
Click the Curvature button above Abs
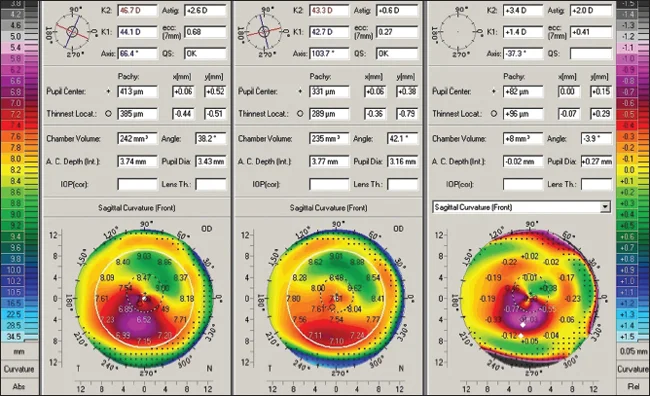(x=19, y=369)
